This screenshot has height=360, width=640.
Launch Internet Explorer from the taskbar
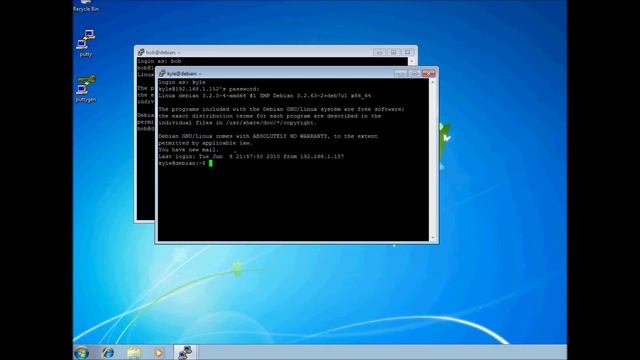[x=108, y=352]
